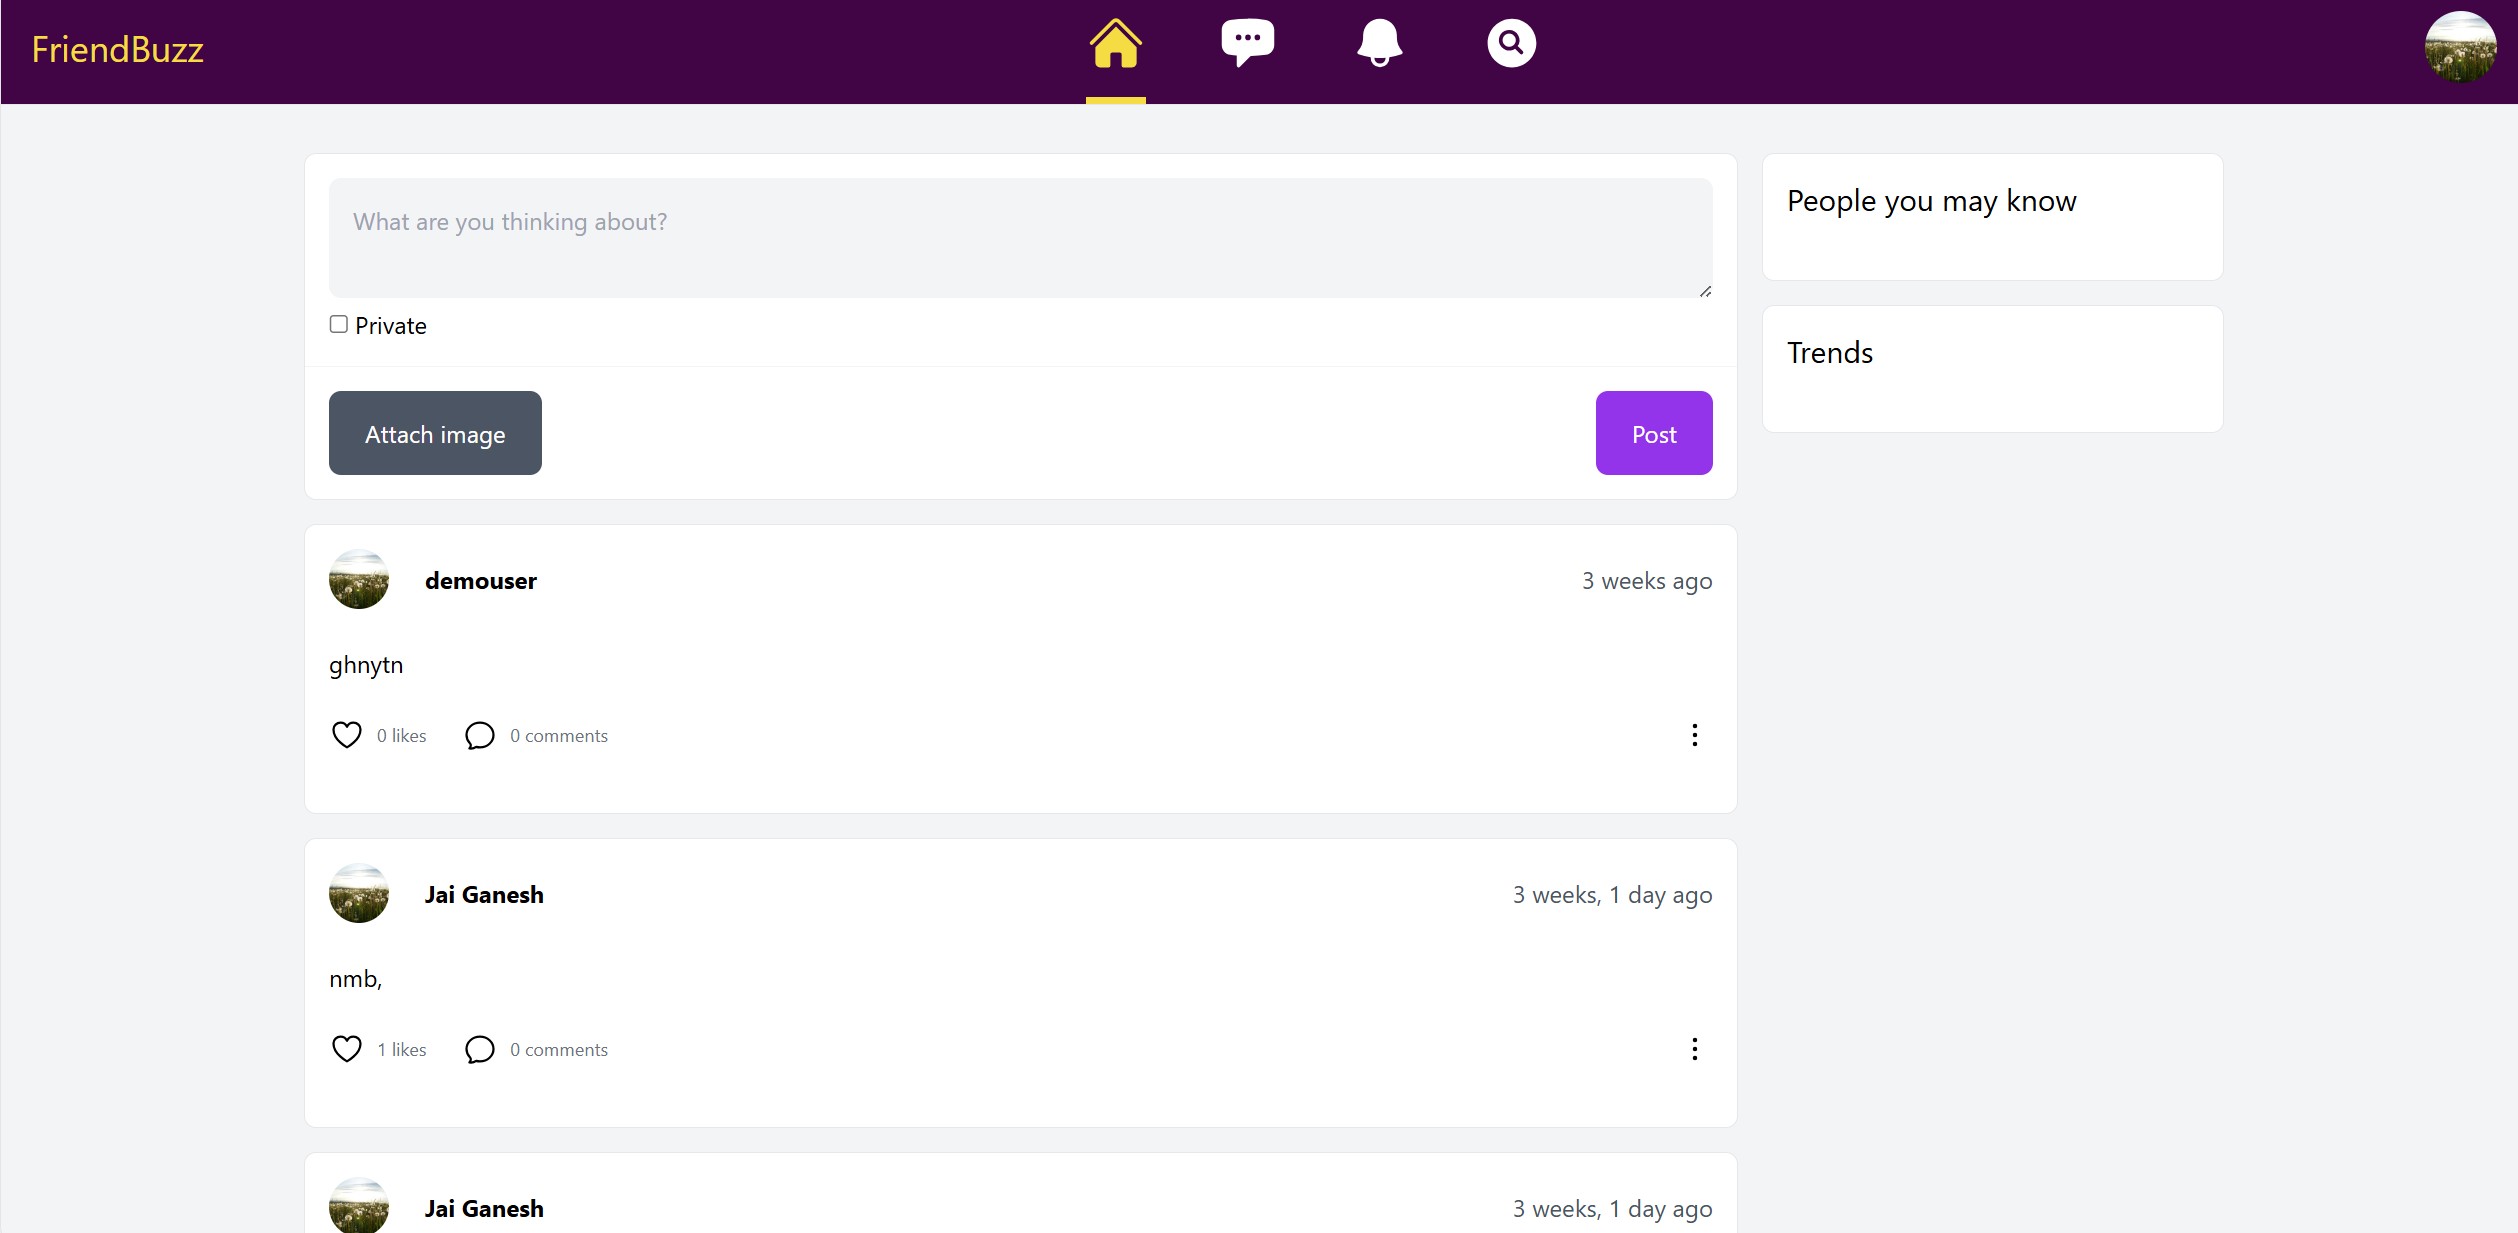2518x1233 pixels.
Task: Open comment bubble on 'nmb,' post
Action: pos(480,1049)
